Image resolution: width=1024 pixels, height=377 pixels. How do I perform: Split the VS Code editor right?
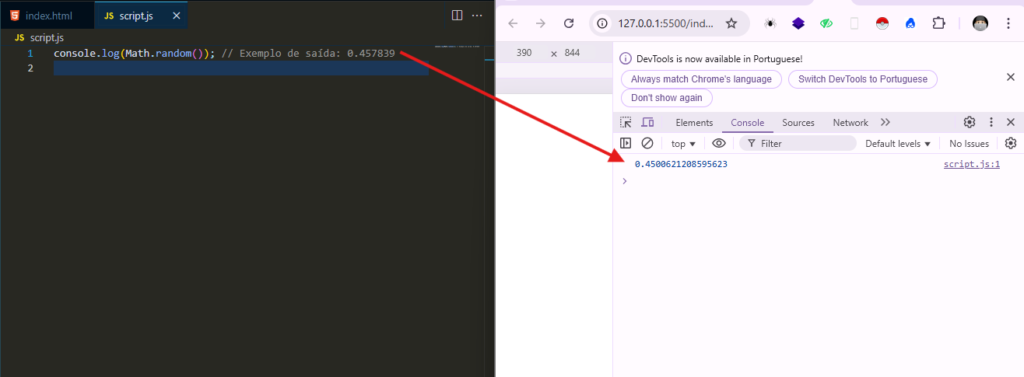pyautogui.click(x=457, y=15)
